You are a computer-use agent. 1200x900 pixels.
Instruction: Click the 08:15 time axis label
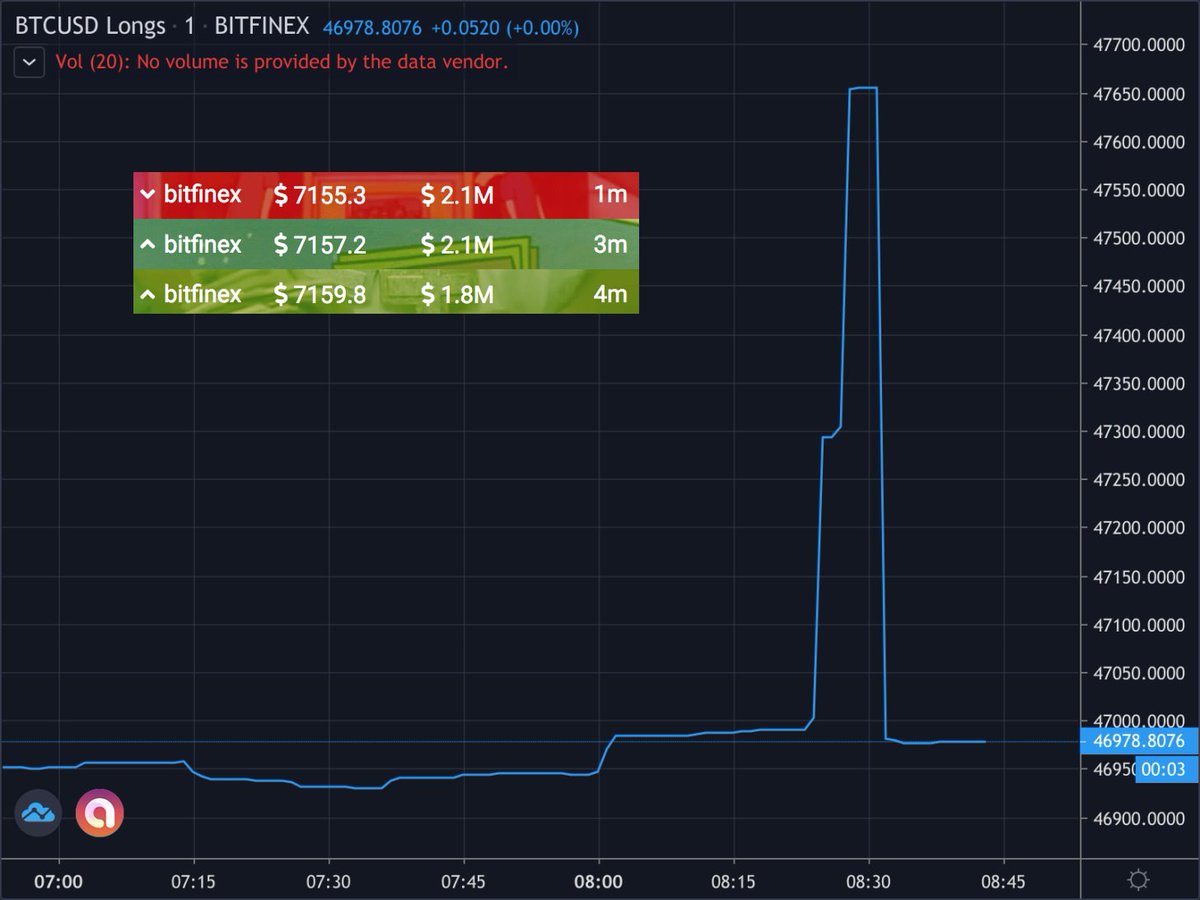[734, 882]
